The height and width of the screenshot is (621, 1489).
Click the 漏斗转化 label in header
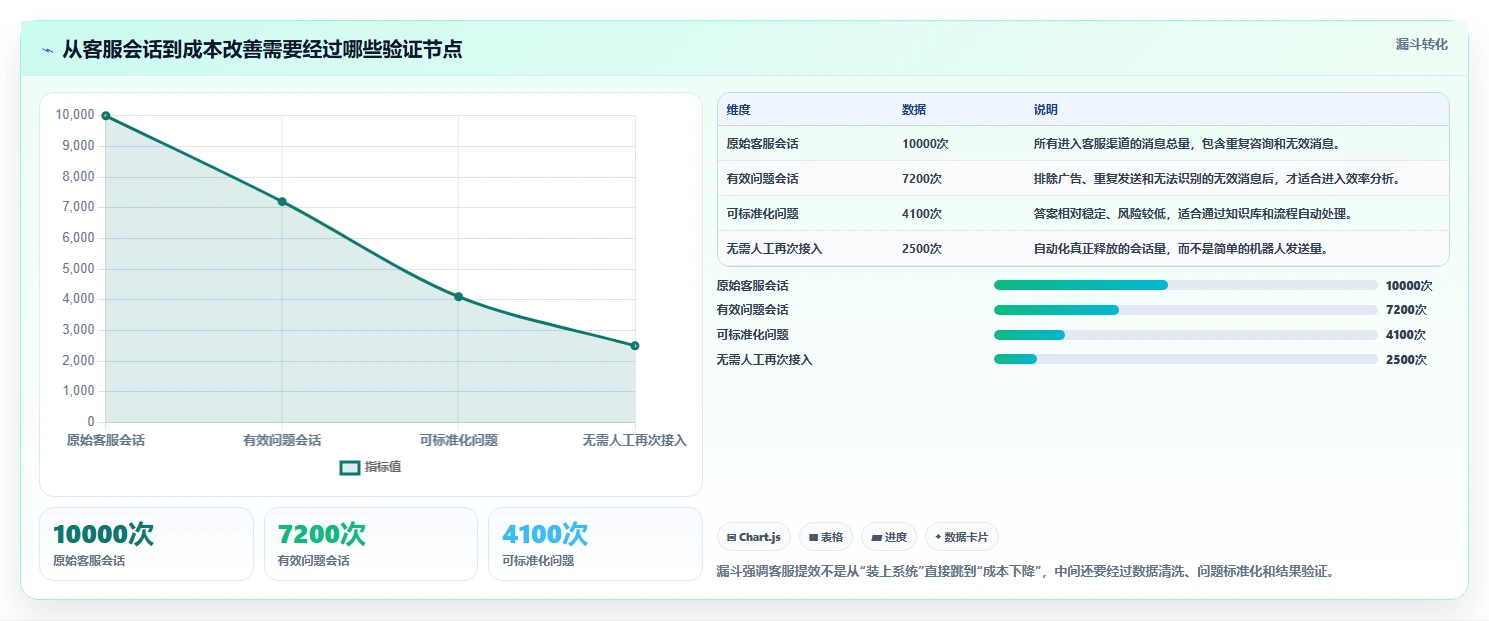point(1421,44)
